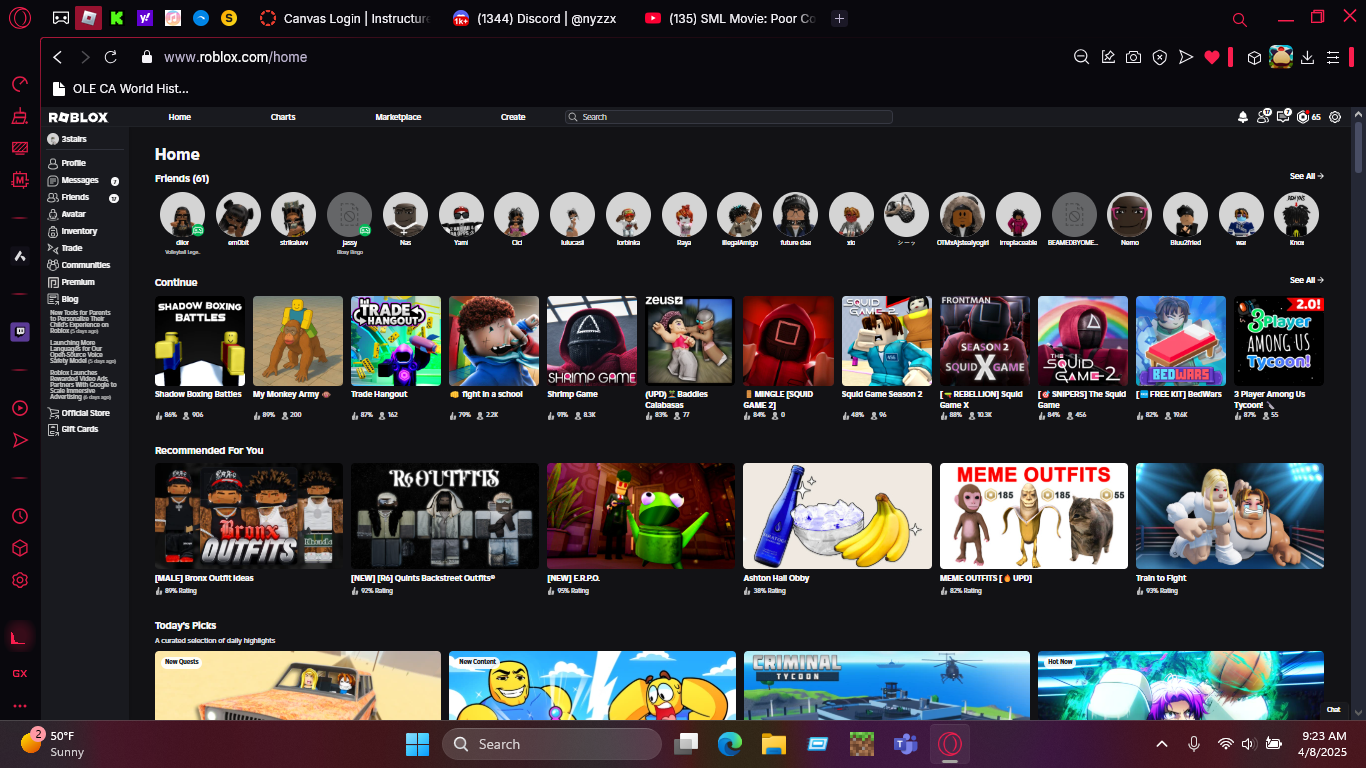Open Ashton Hall Obby thumbnail
Viewport: 1366px width, 768px height.
837,516
